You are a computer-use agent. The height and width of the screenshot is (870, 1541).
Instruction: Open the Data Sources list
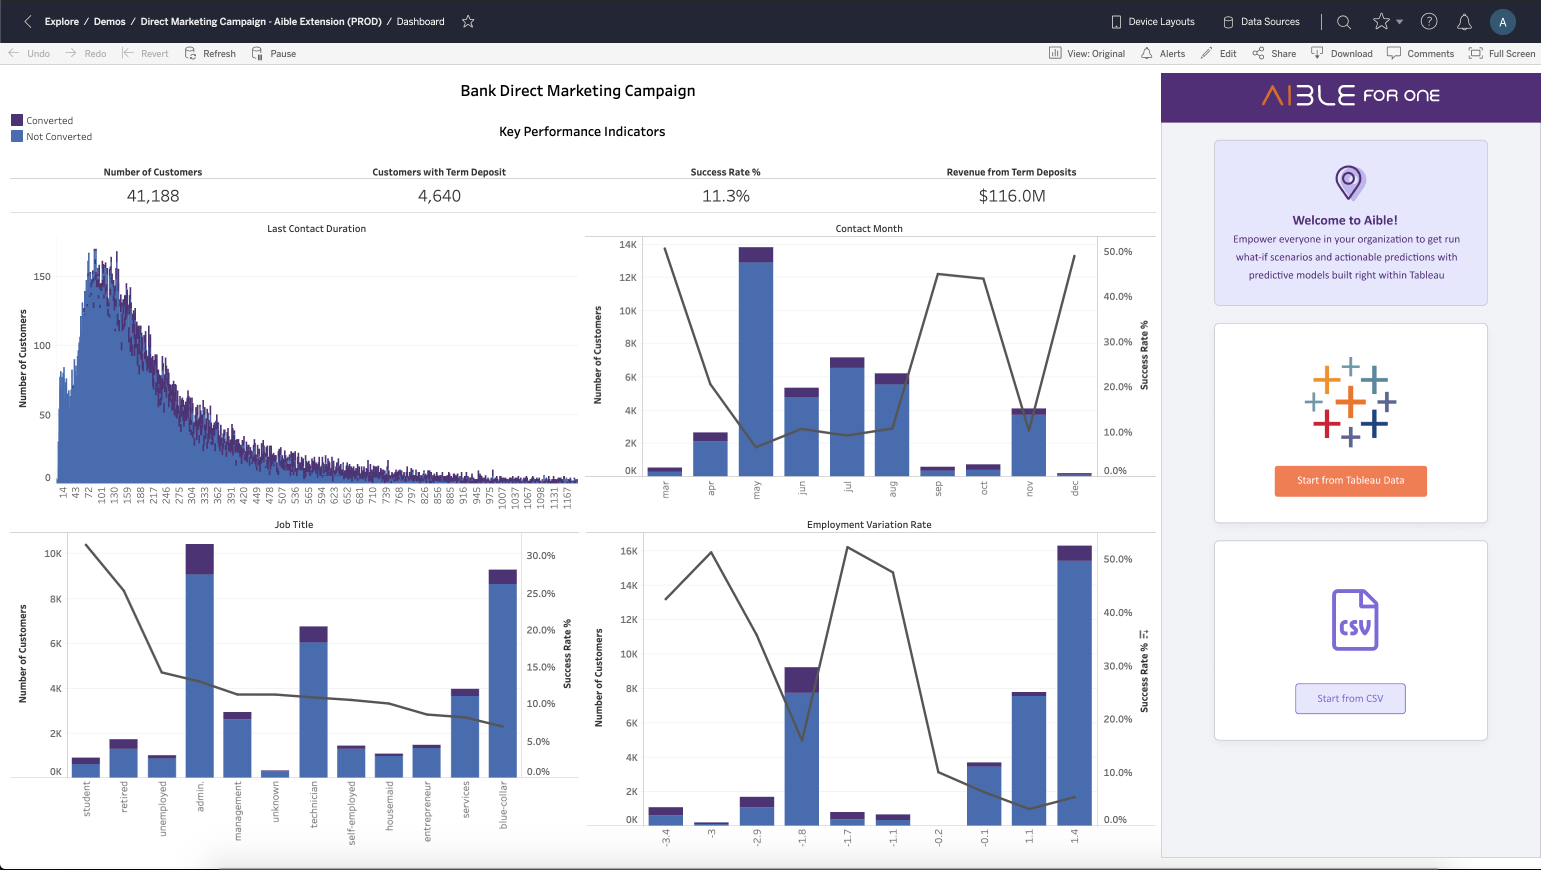[1261, 21]
